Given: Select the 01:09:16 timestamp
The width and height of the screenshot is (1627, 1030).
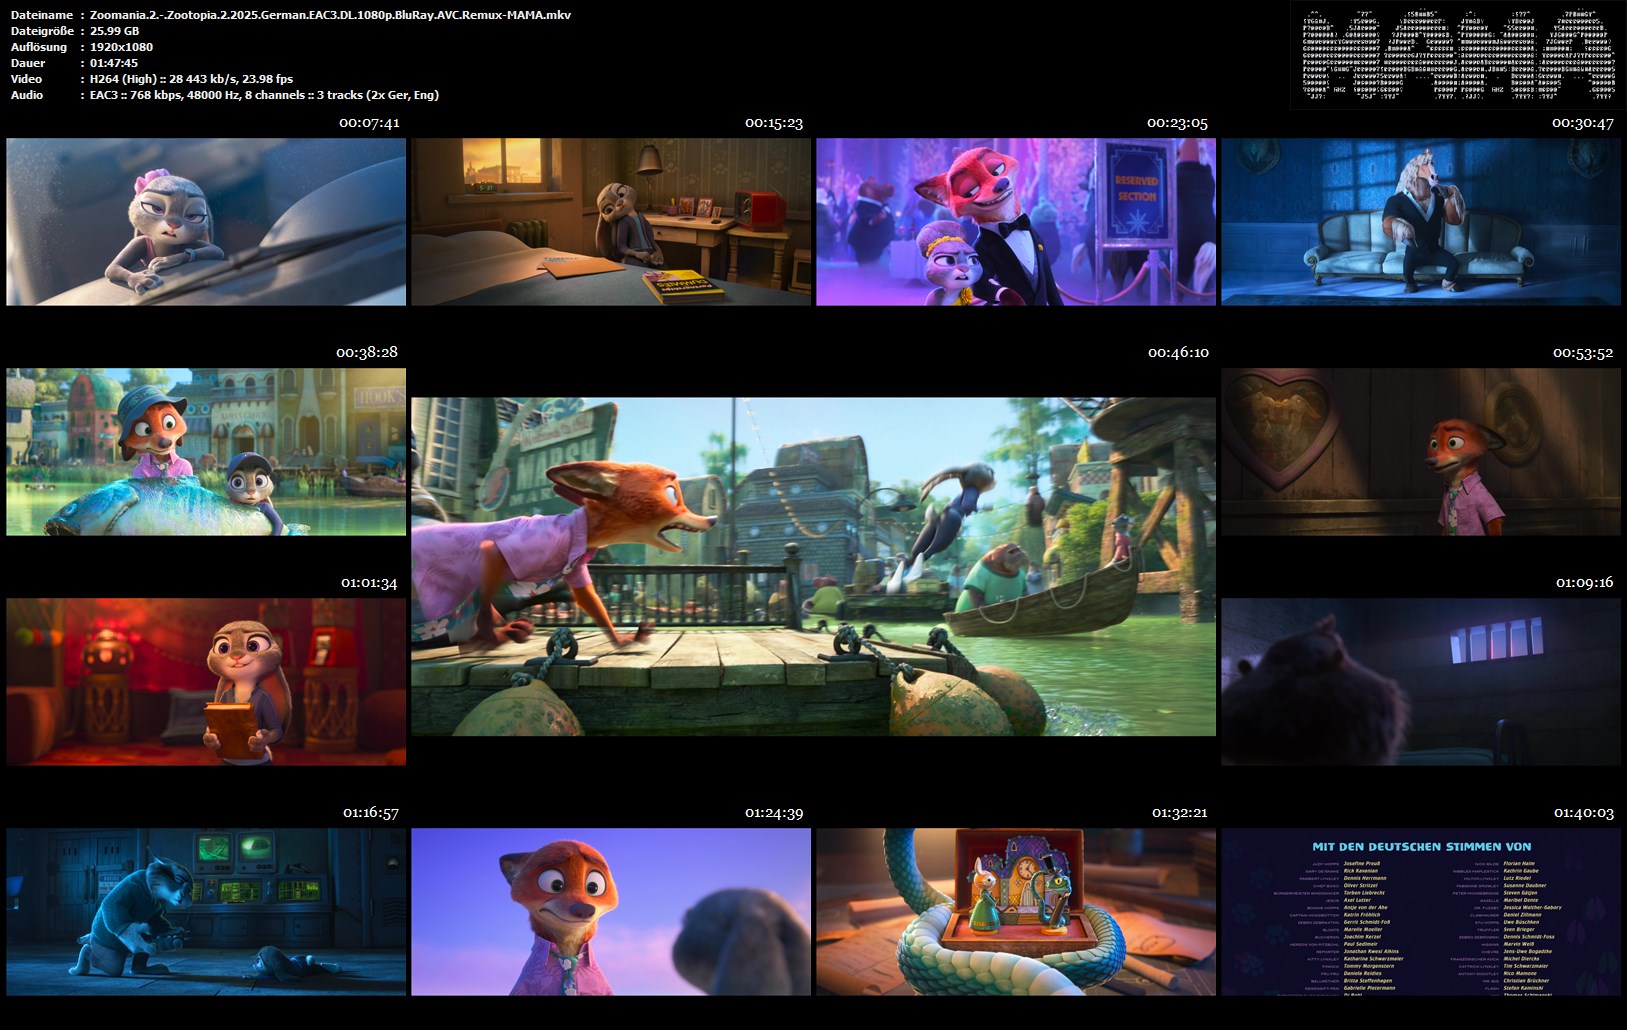Looking at the screenshot, I should 1585,582.
